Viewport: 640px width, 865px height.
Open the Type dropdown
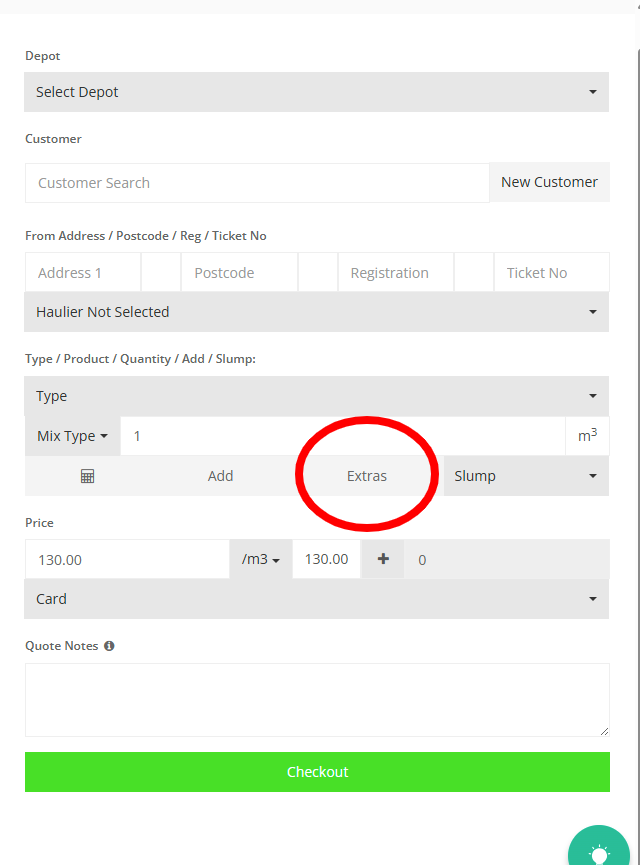pyautogui.click(x=316, y=396)
